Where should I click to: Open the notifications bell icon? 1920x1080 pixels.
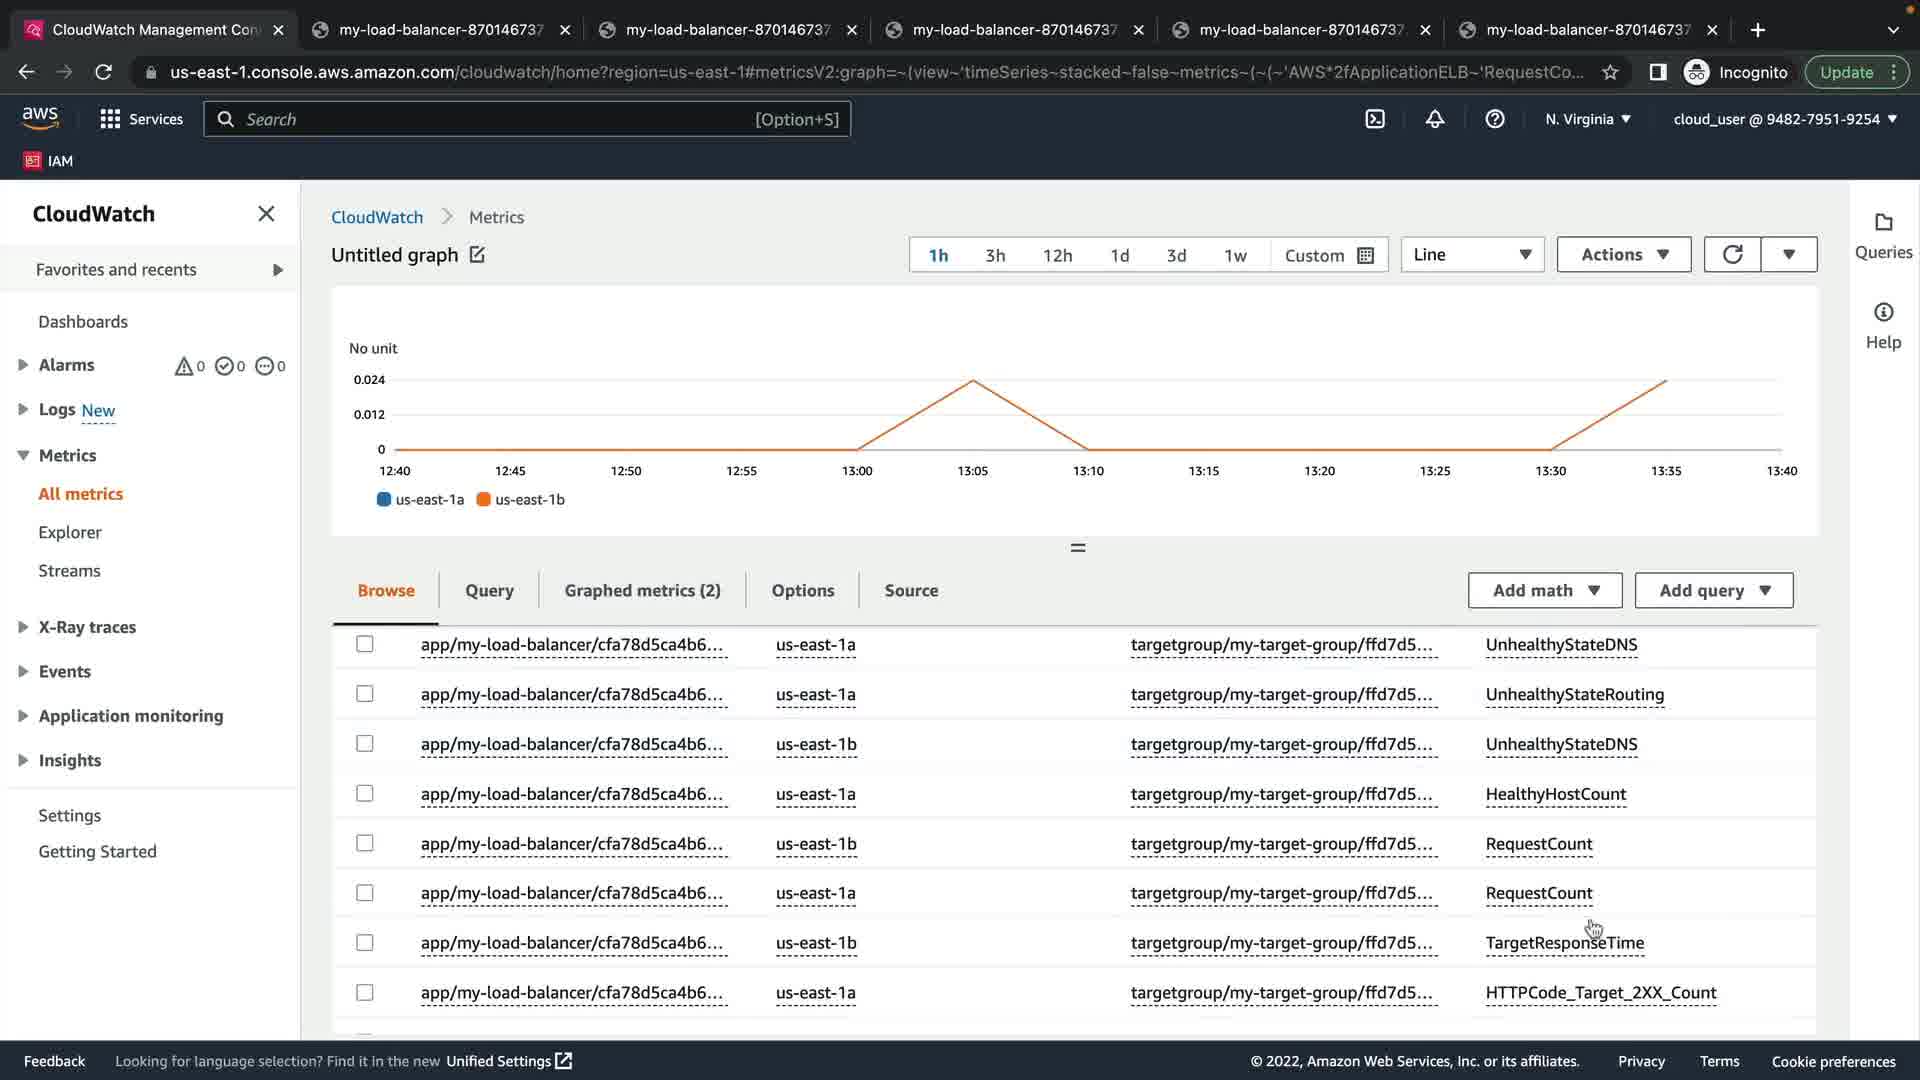pos(1435,119)
